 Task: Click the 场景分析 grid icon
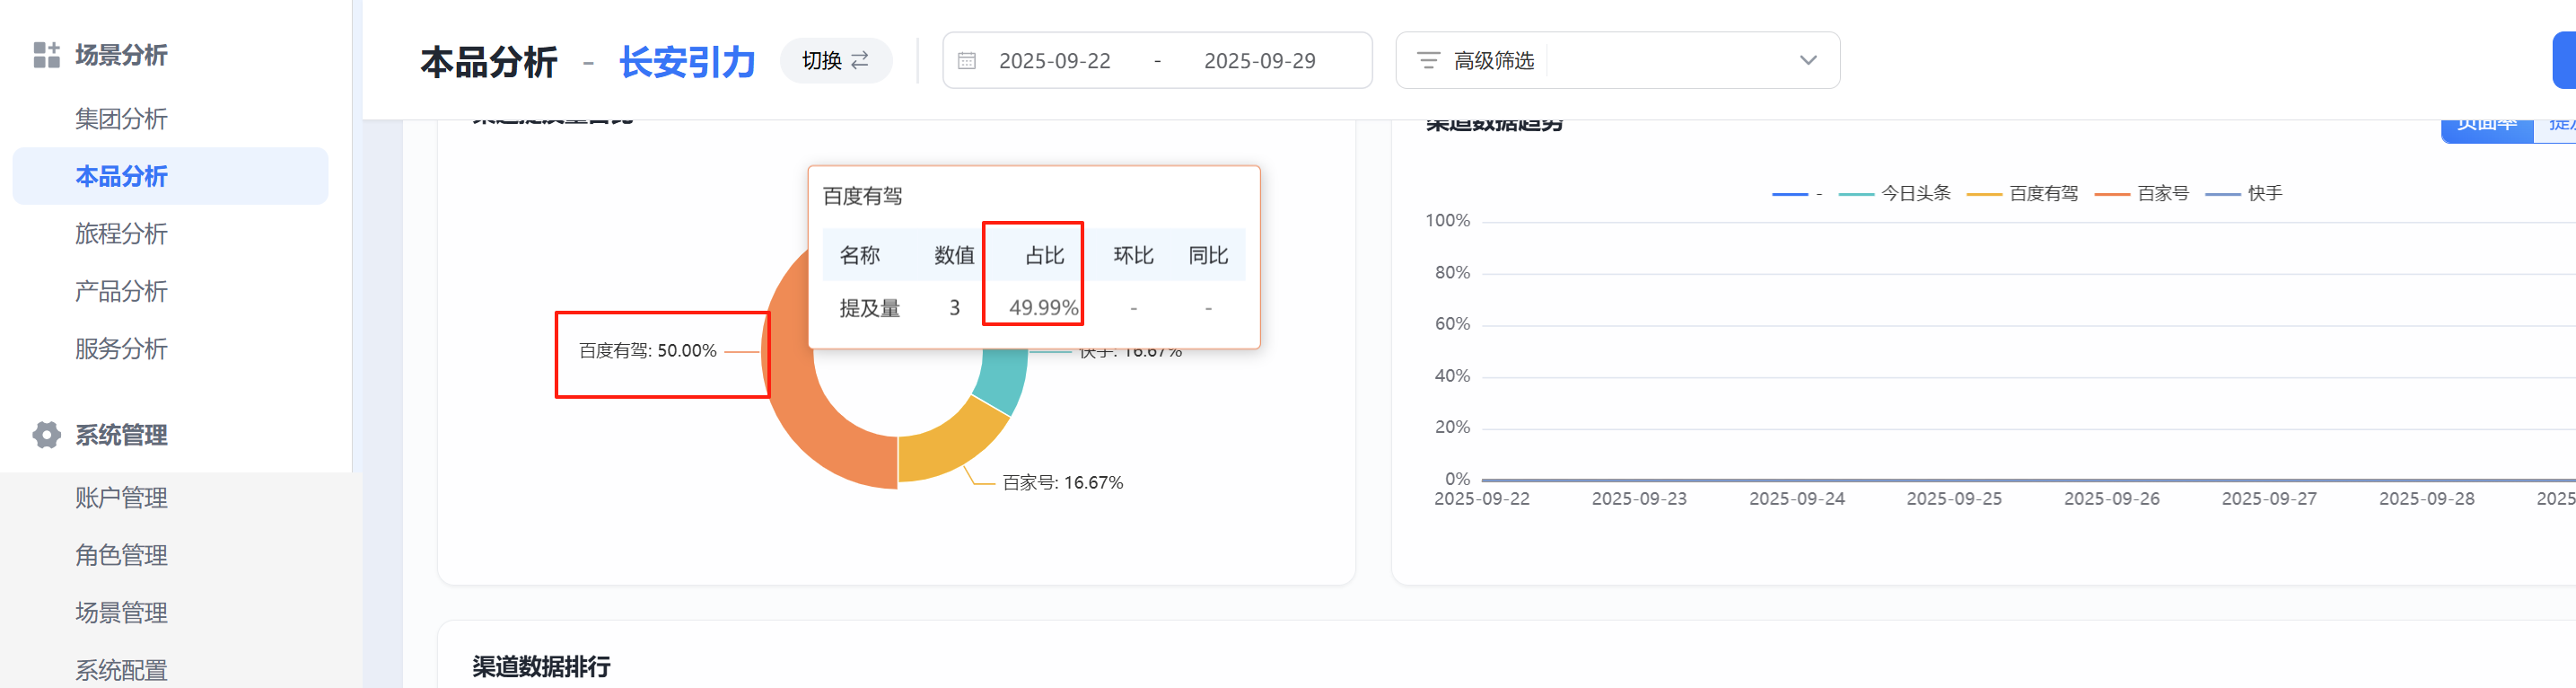[46, 55]
